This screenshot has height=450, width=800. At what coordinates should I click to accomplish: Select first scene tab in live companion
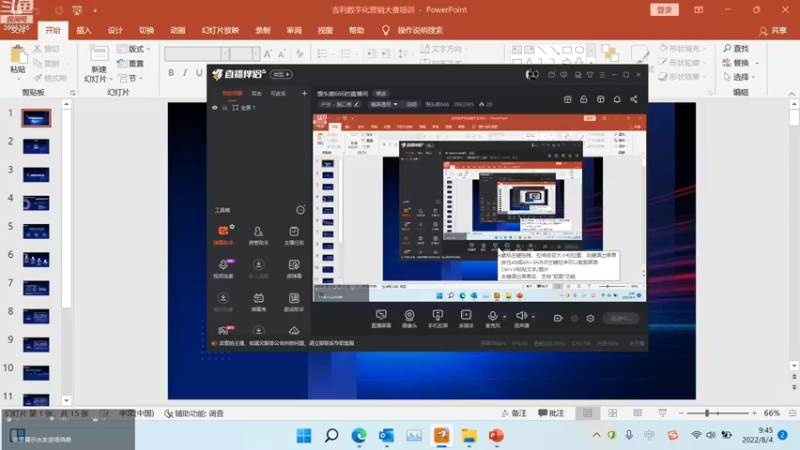coord(232,93)
